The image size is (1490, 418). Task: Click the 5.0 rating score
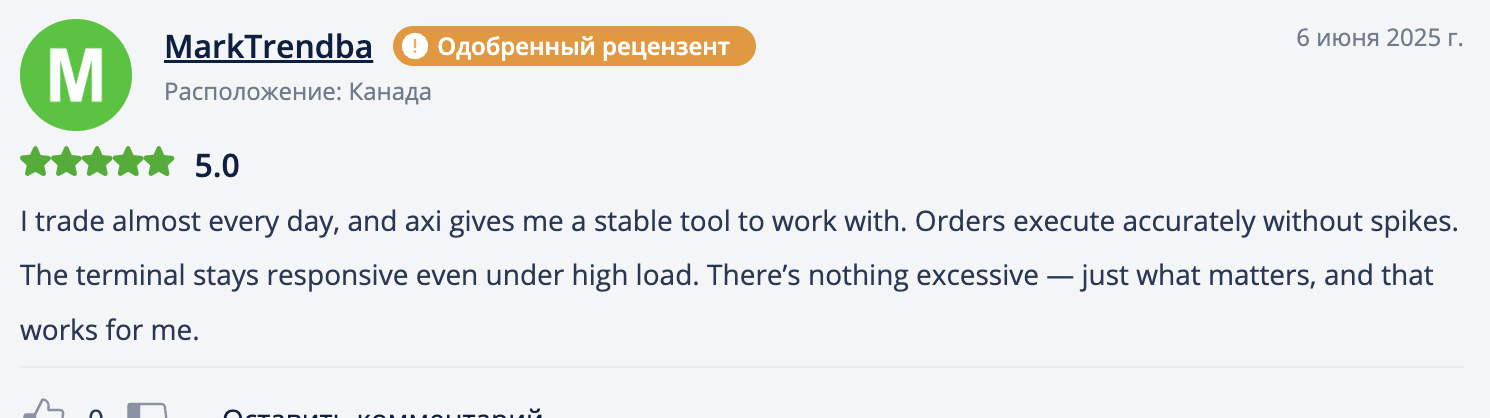coord(217,165)
